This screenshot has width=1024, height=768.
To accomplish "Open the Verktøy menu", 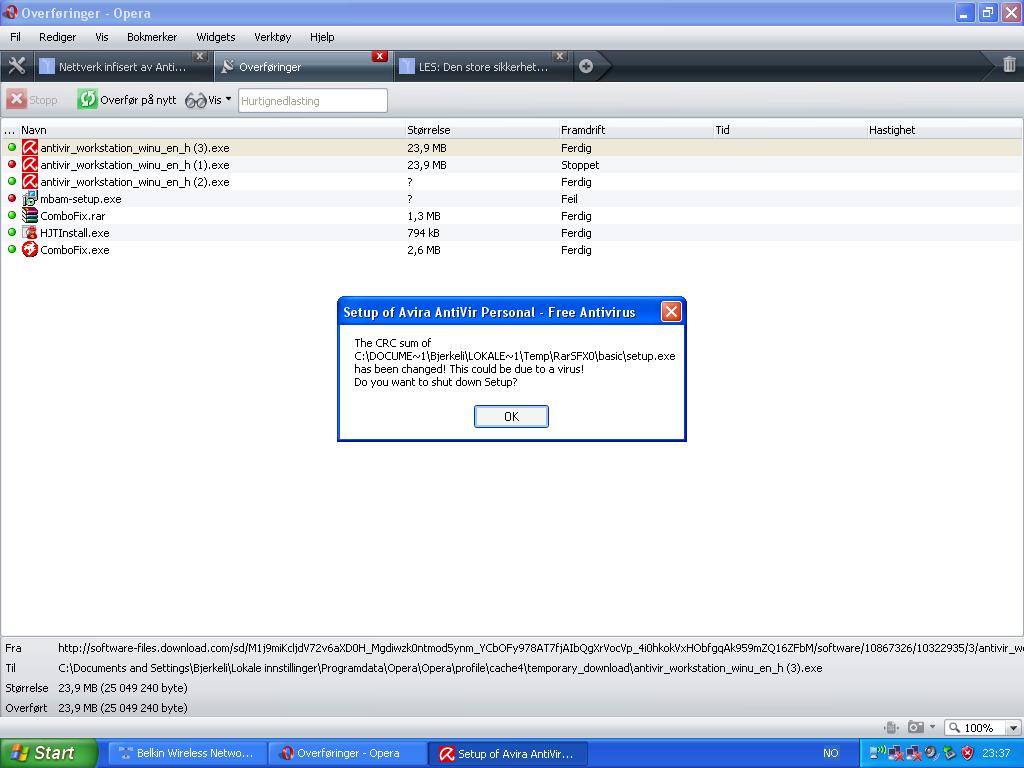I will click(x=272, y=37).
